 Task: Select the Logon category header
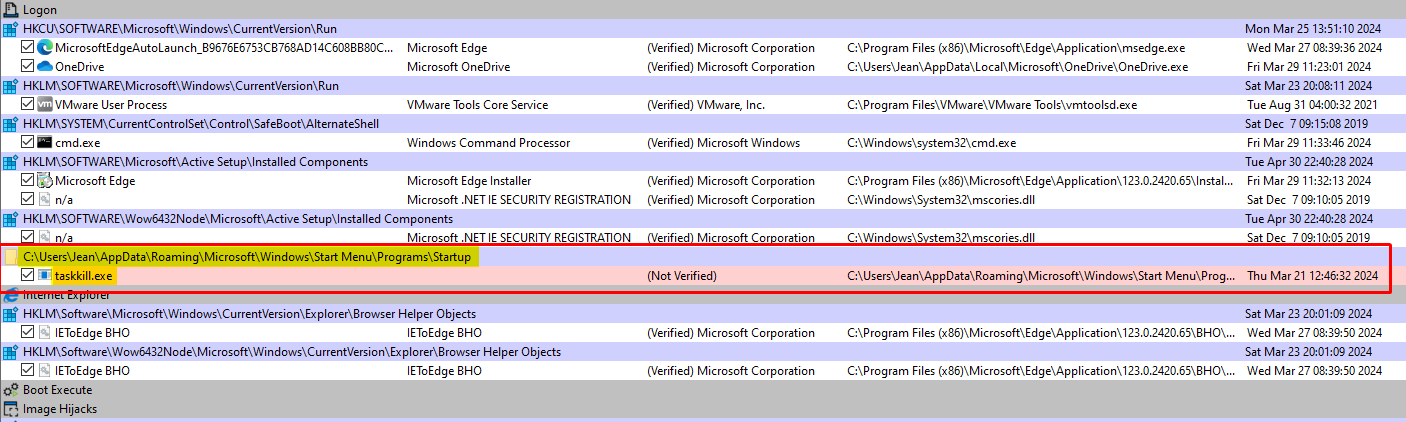[x=703, y=9]
